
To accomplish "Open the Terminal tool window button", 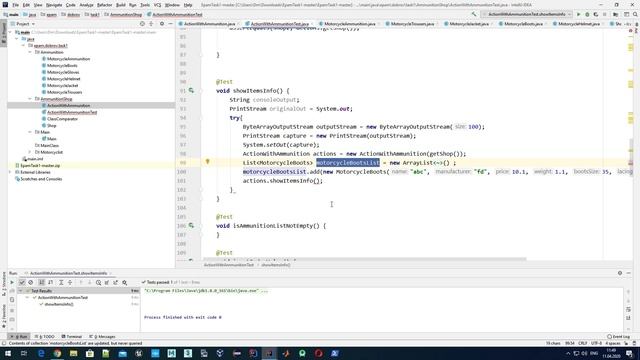I will coord(71,337).
